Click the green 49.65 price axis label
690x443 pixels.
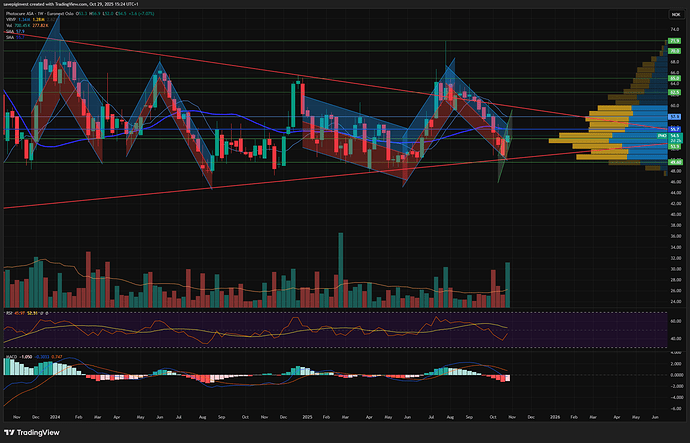click(x=675, y=161)
